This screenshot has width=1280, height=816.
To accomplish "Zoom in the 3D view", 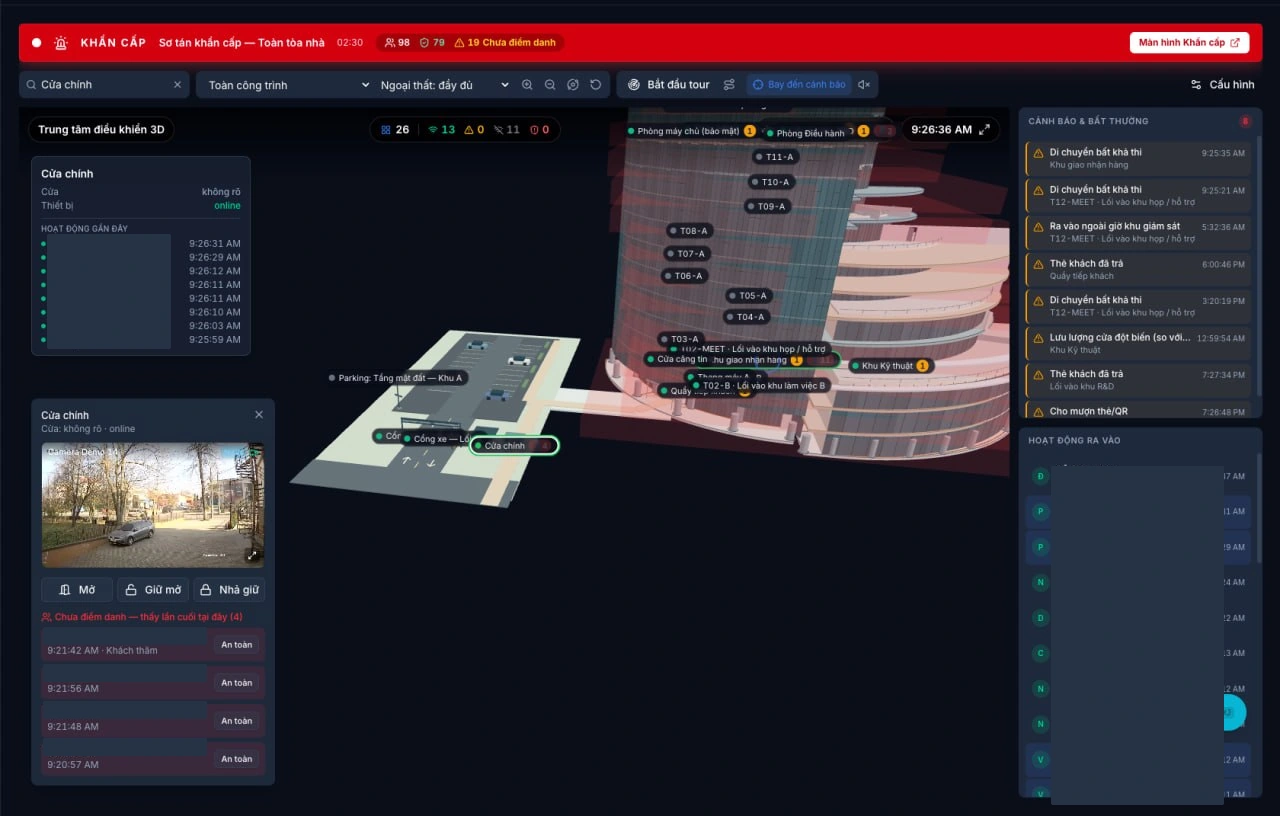I will 527,85.
